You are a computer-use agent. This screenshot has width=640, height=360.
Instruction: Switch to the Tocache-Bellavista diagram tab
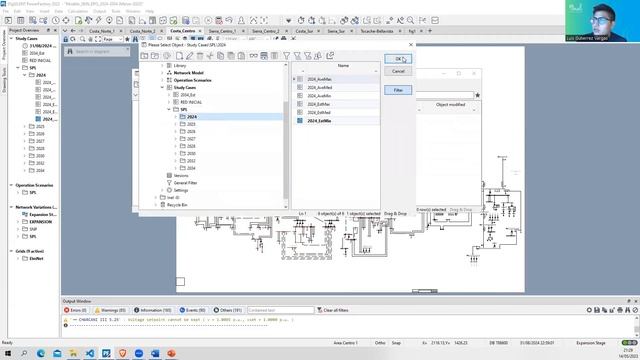(x=377, y=31)
